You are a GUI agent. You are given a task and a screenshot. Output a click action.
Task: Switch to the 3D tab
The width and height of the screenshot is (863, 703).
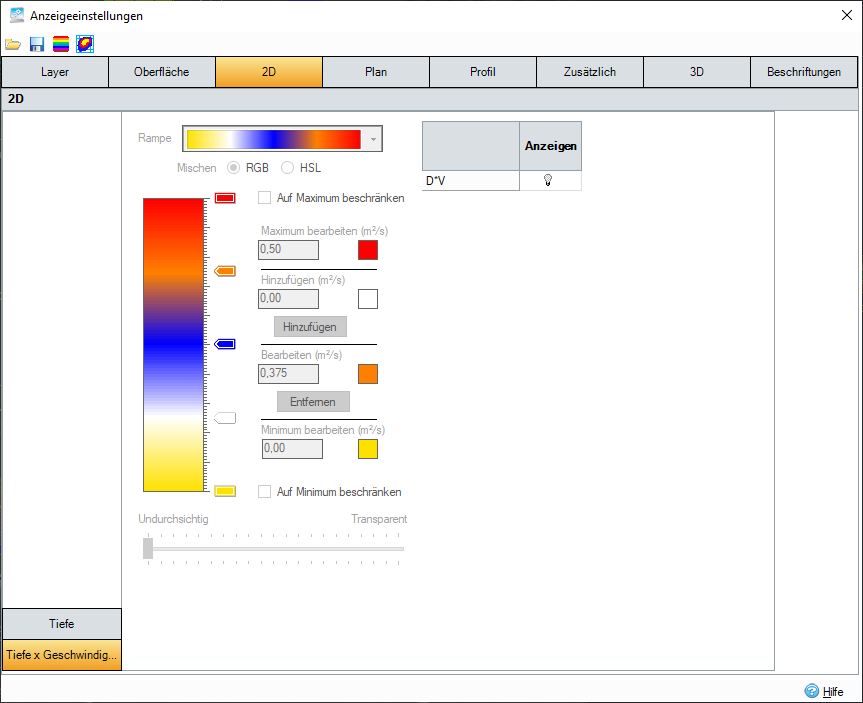click(x=697, y=72)
